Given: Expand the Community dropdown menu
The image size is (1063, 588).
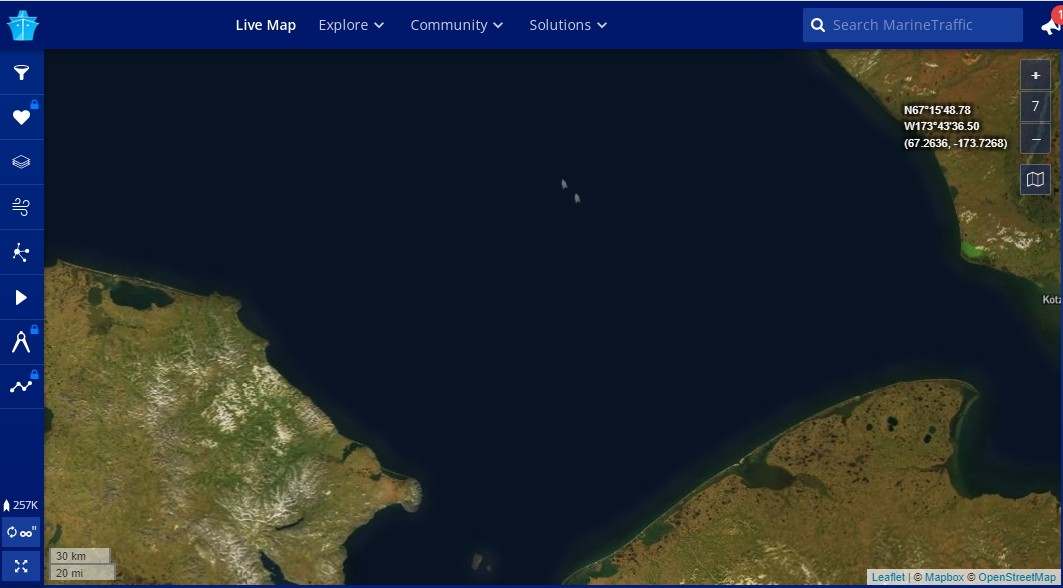Looking at the screenshot, I should [456, 25].
